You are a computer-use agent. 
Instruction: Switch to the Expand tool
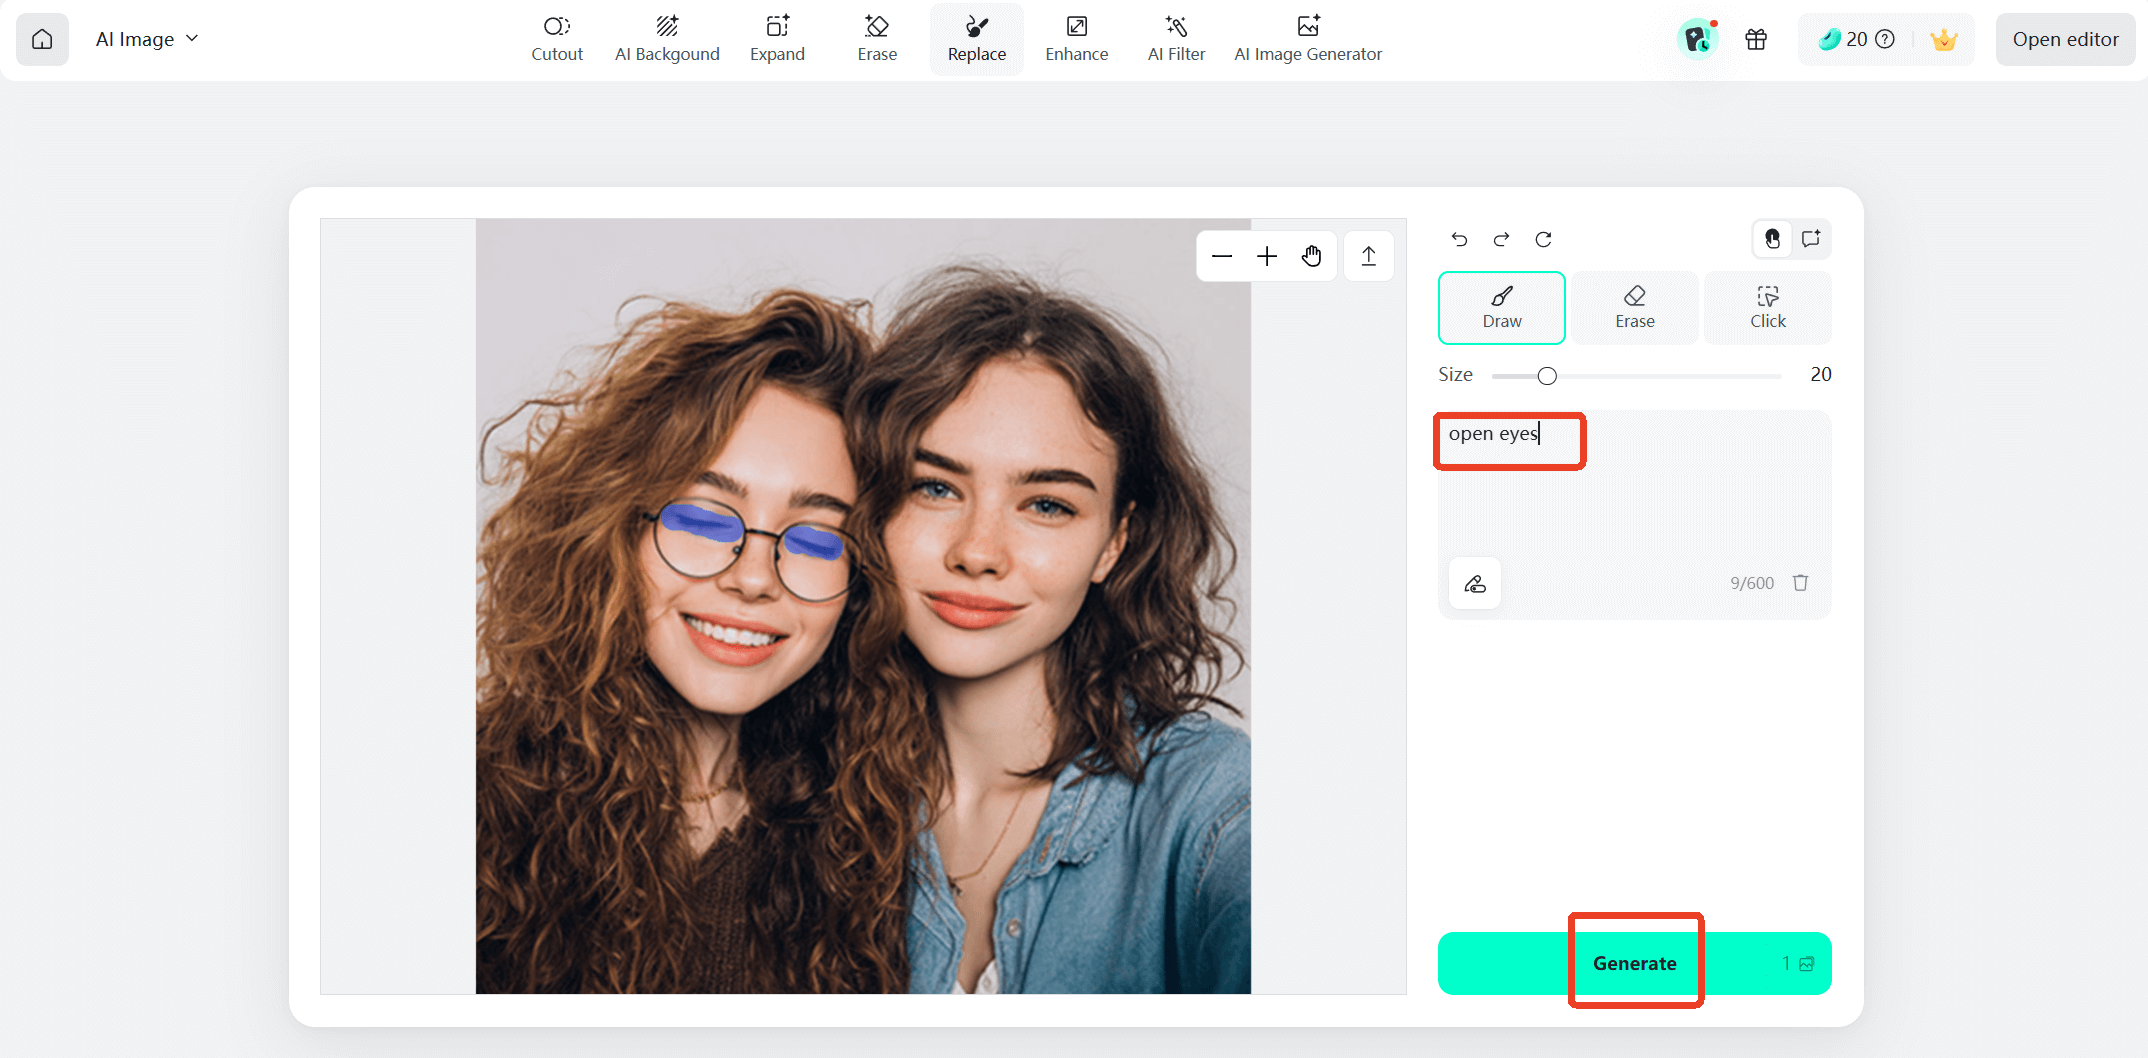point(777,39)
